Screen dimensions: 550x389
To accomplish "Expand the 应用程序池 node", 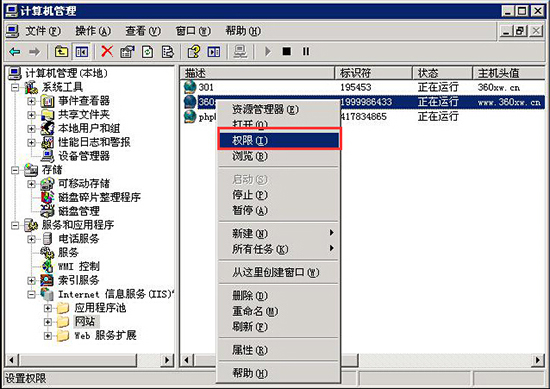I will tap(48, 308).
